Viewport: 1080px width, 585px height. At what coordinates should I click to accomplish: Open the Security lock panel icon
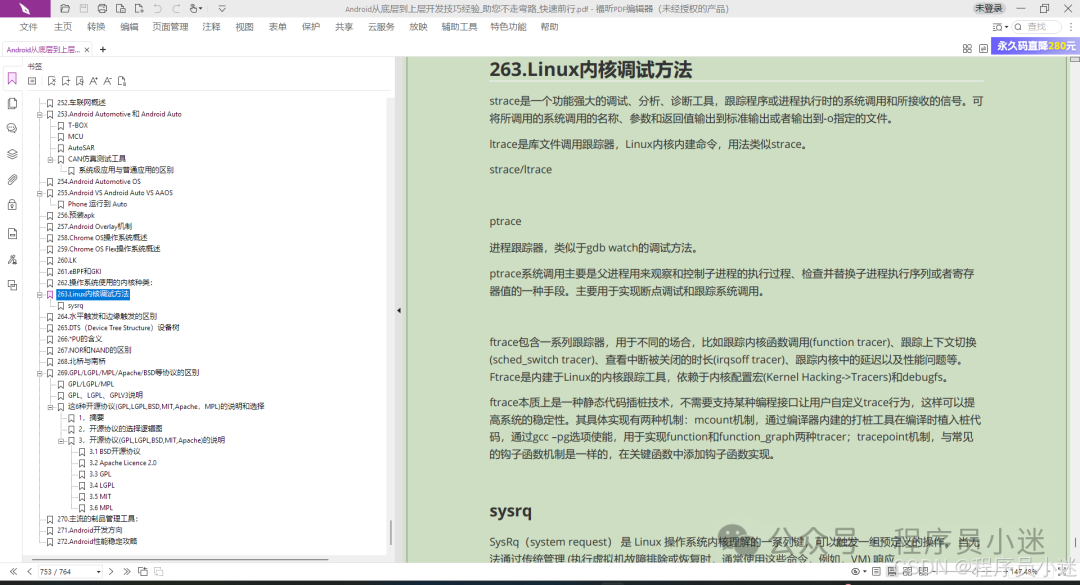tap(12, 205)
